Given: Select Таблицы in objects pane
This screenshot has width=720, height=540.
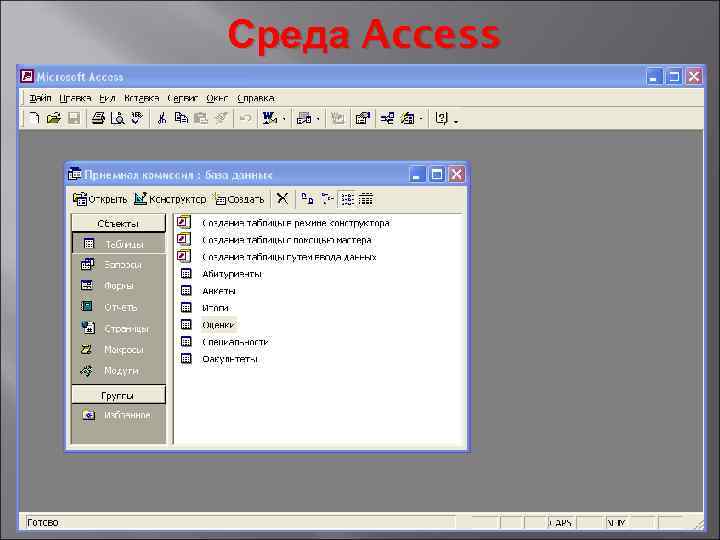Looking at the screenshot, I should point(118,244).
